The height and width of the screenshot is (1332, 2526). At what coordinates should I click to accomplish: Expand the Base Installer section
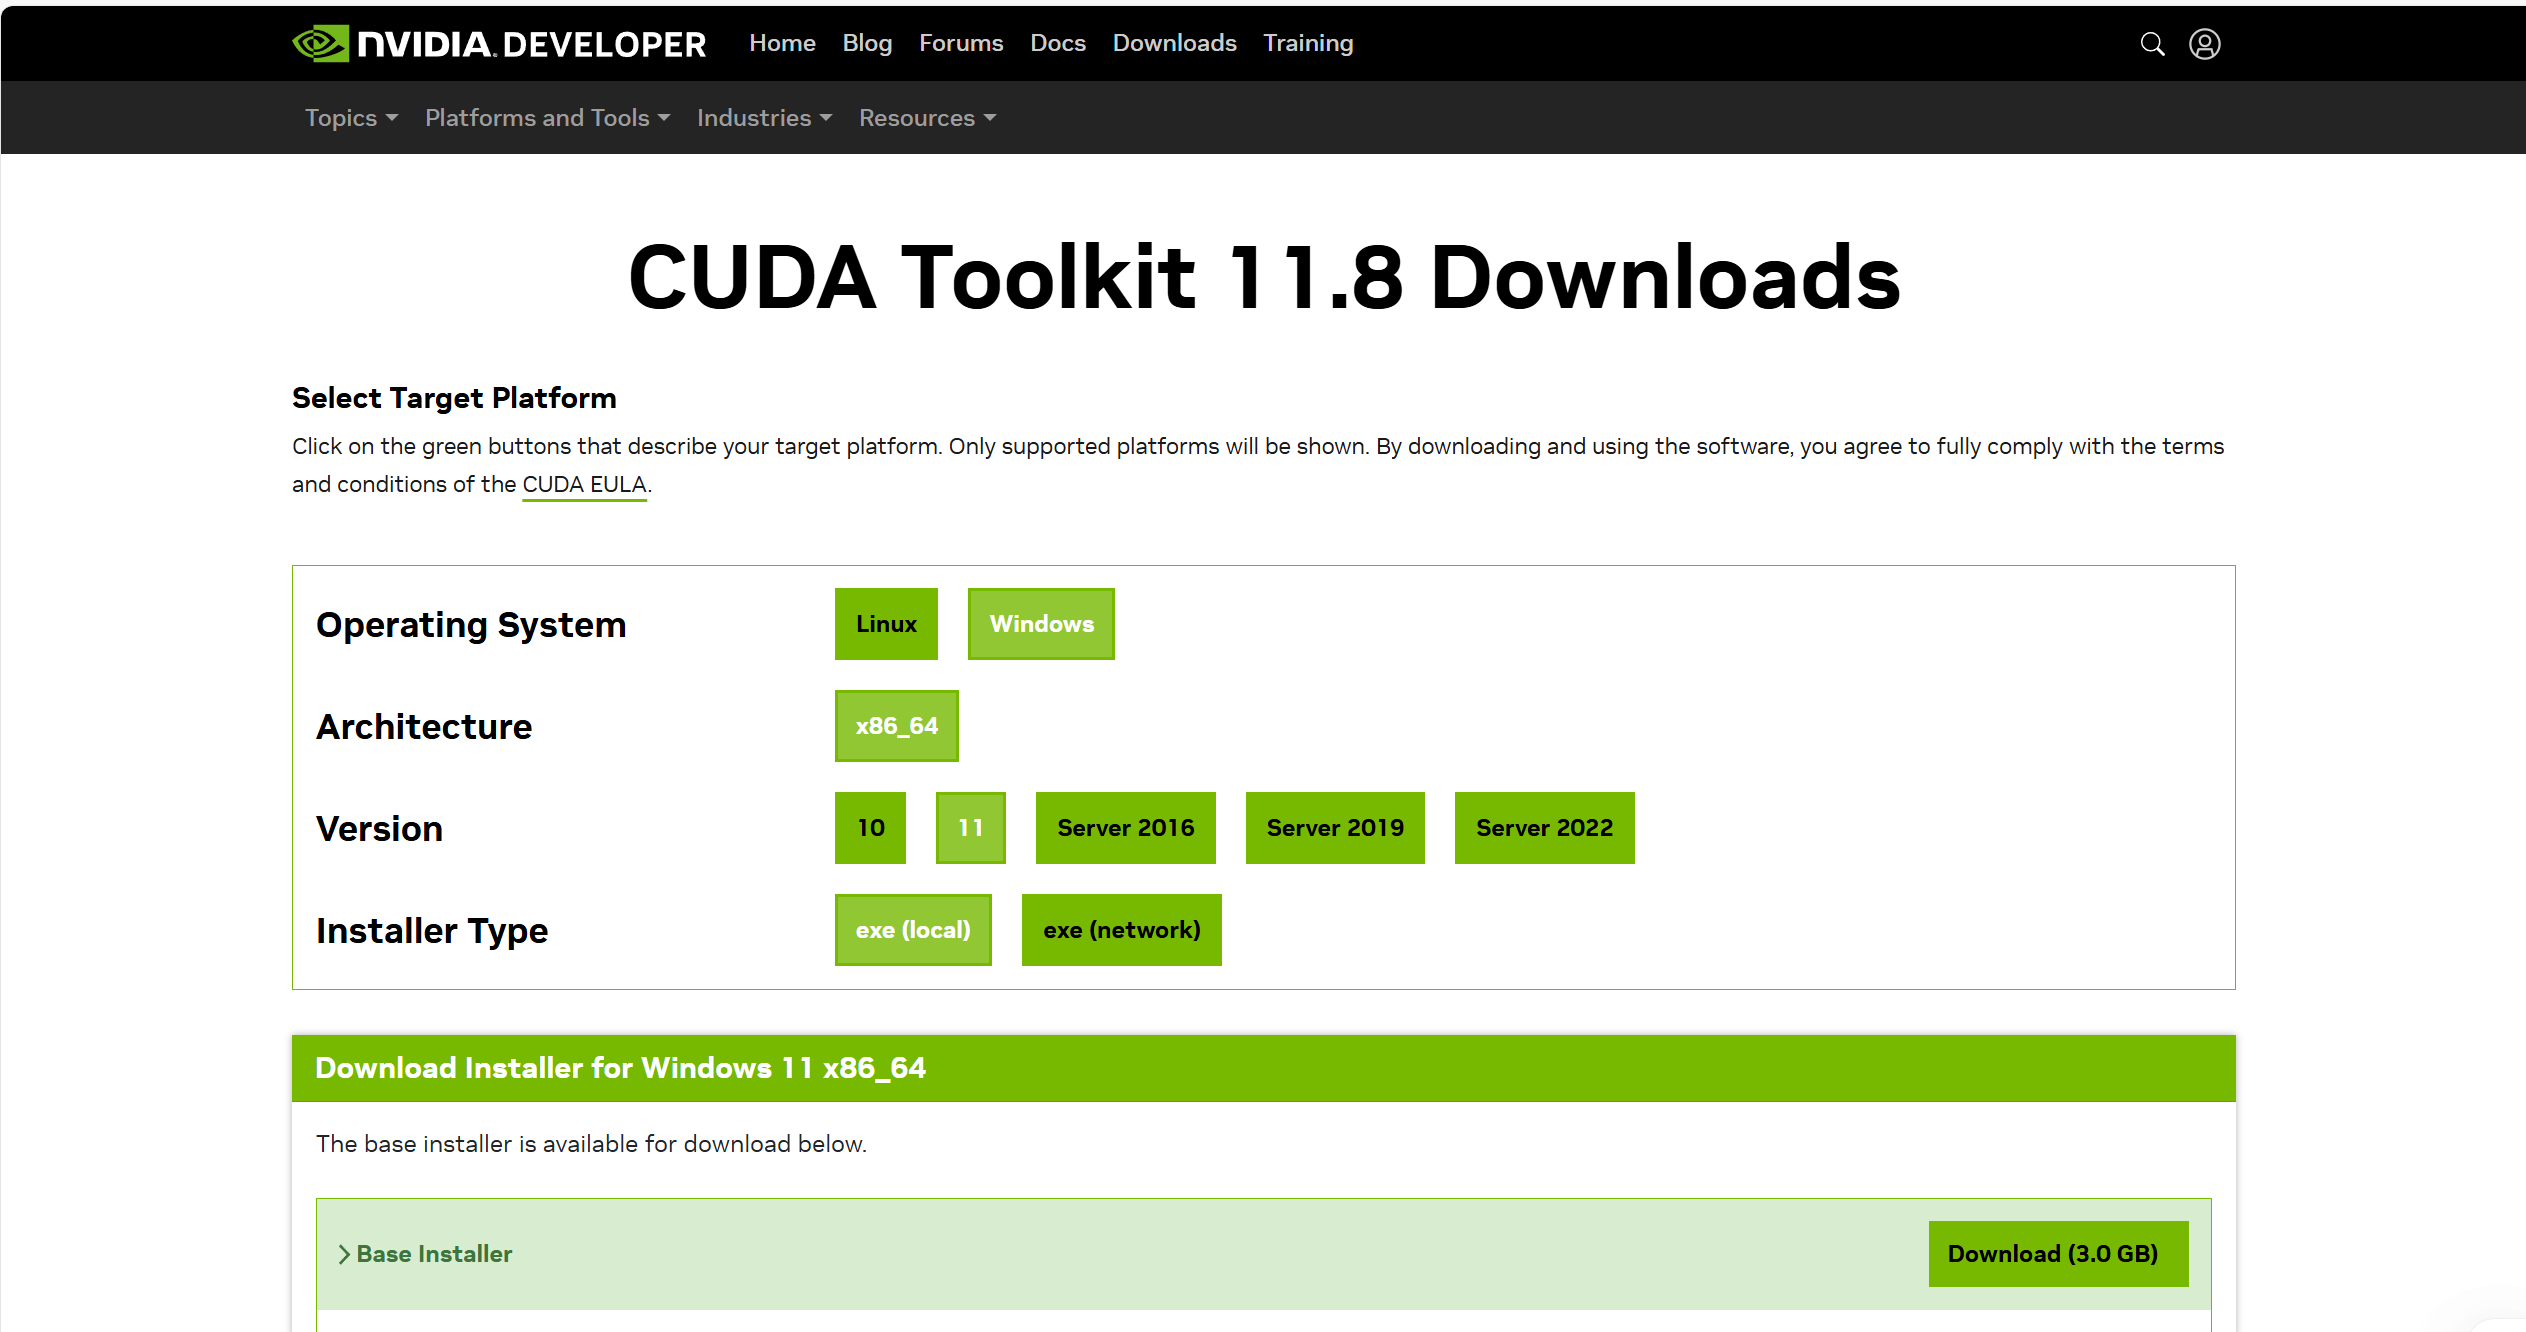coord(425,1254)
